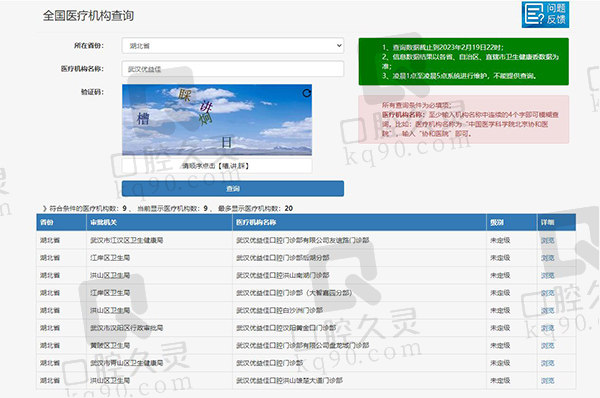Open 浏览 link for 友谊路门诊部 row
Image resolution: width=600 pixels, height=398 pixels.
click(548, 240)
